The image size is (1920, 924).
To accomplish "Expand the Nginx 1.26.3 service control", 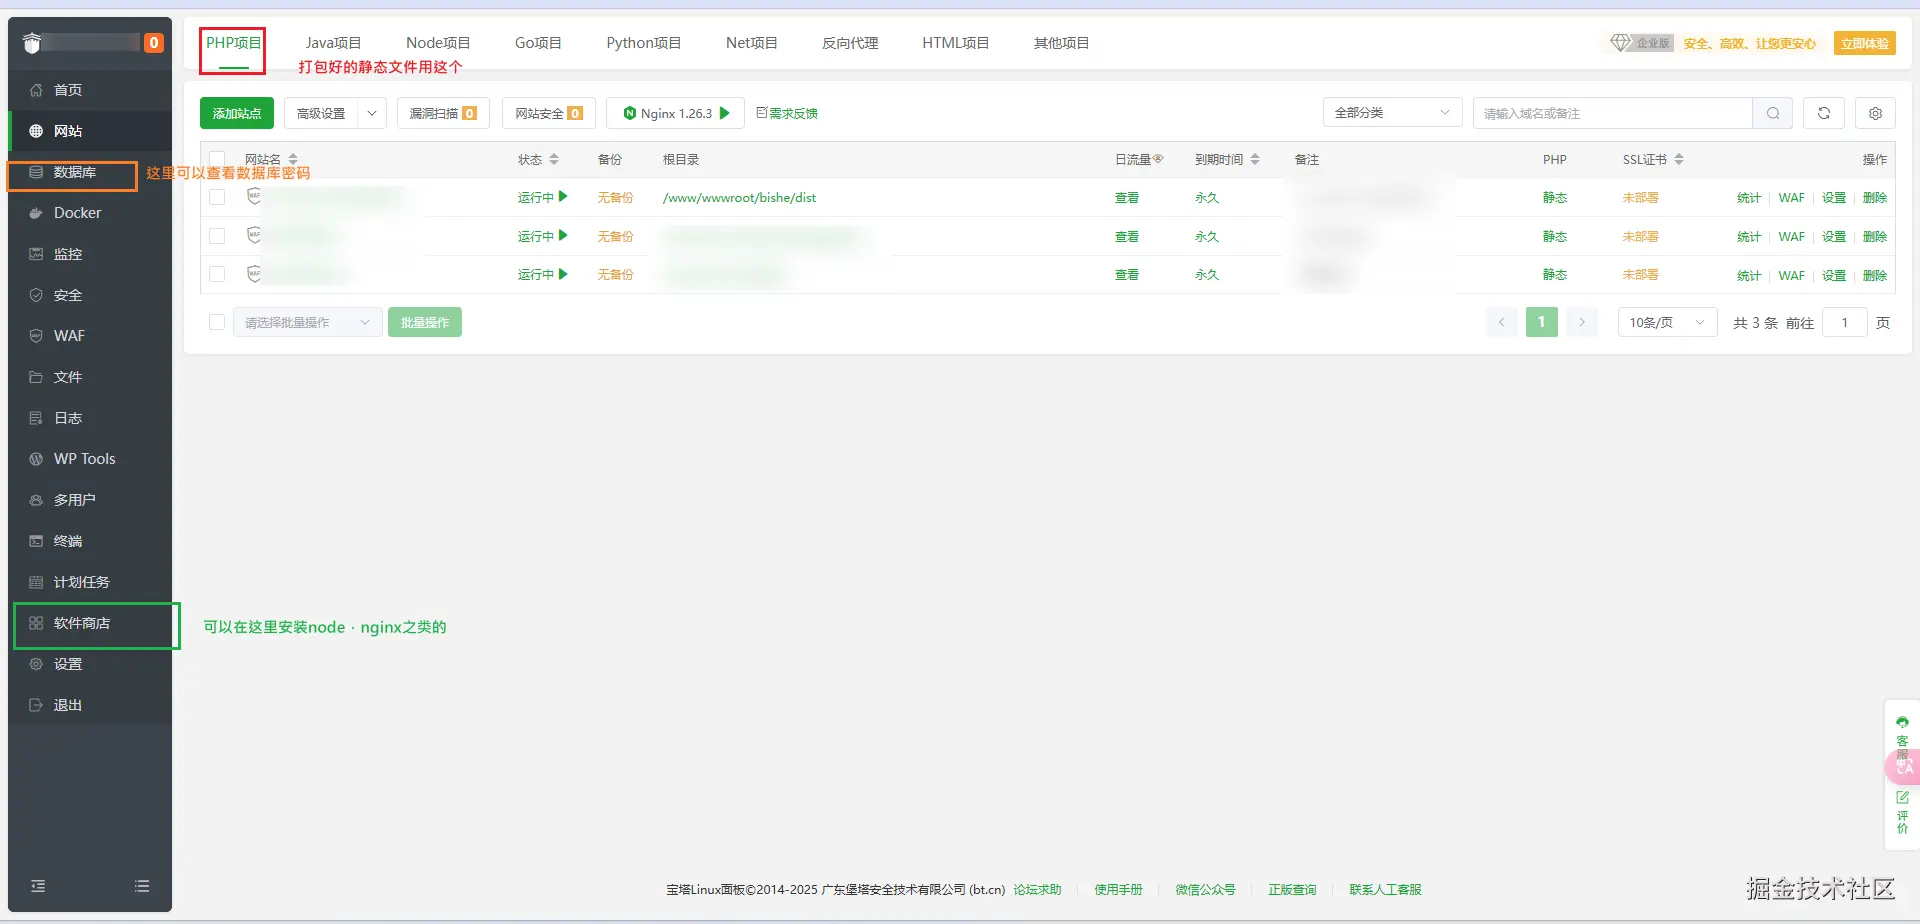I will pos(676,113).
